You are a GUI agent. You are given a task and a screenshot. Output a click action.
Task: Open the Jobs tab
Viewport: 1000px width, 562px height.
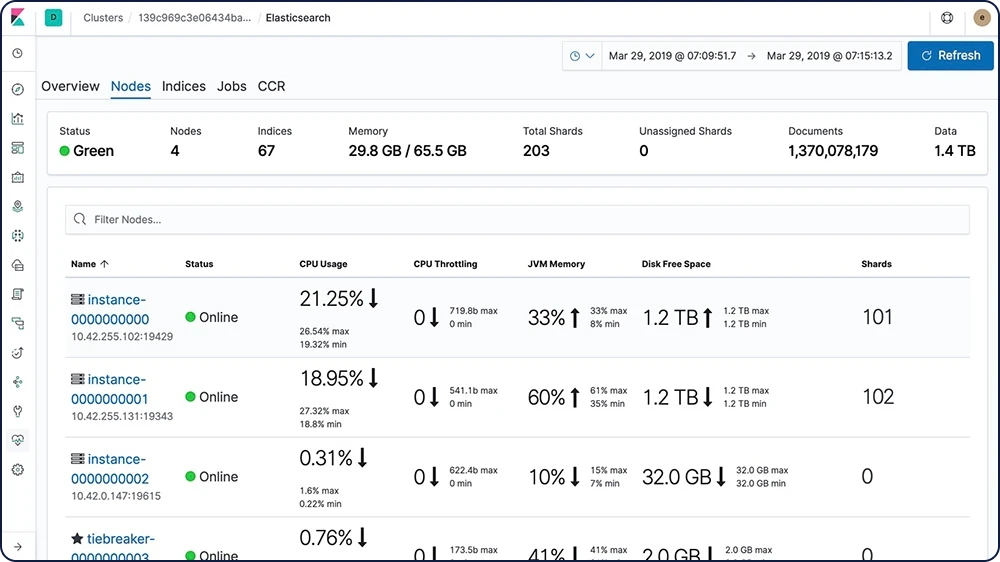[x=232, y=86]
